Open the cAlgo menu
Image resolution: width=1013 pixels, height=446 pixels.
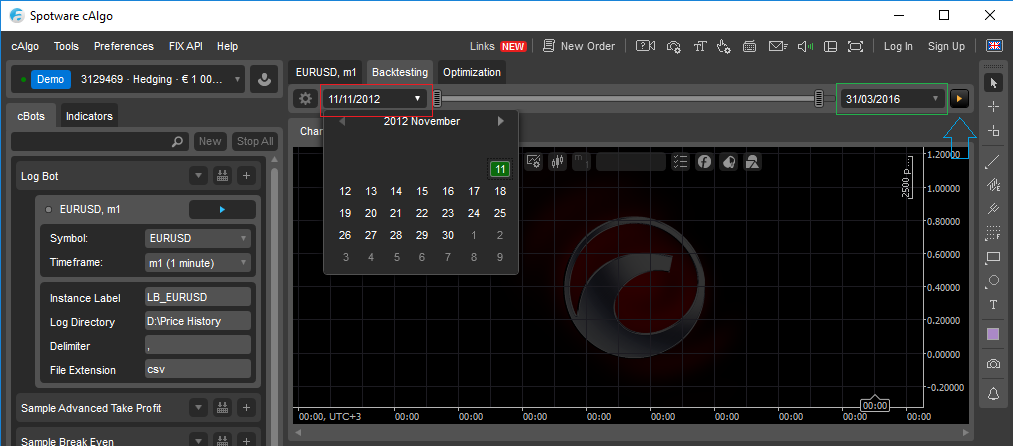point(26,46)
